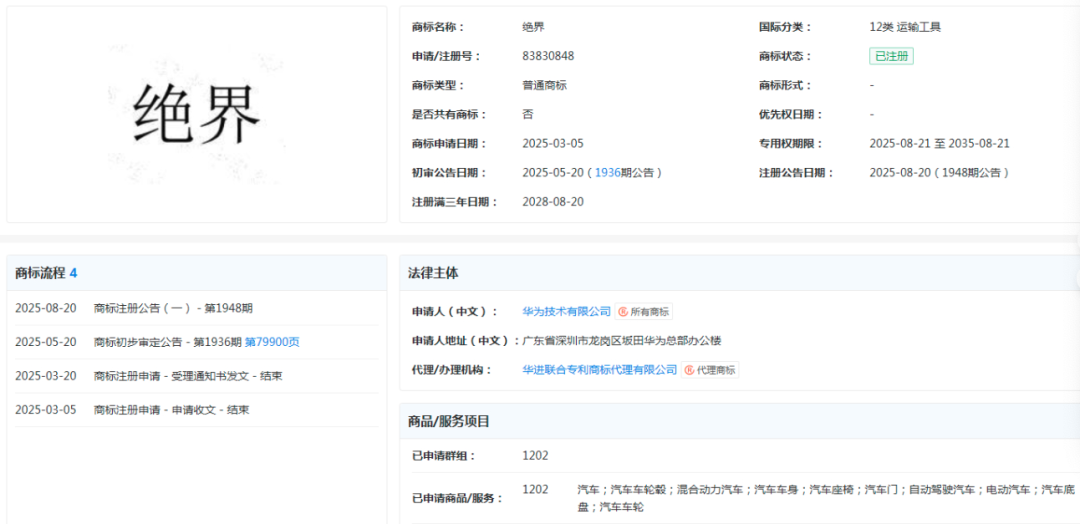
Task: Click the 2025-03-20 受理通知书发文 entry
Action: tap(188, 376)
